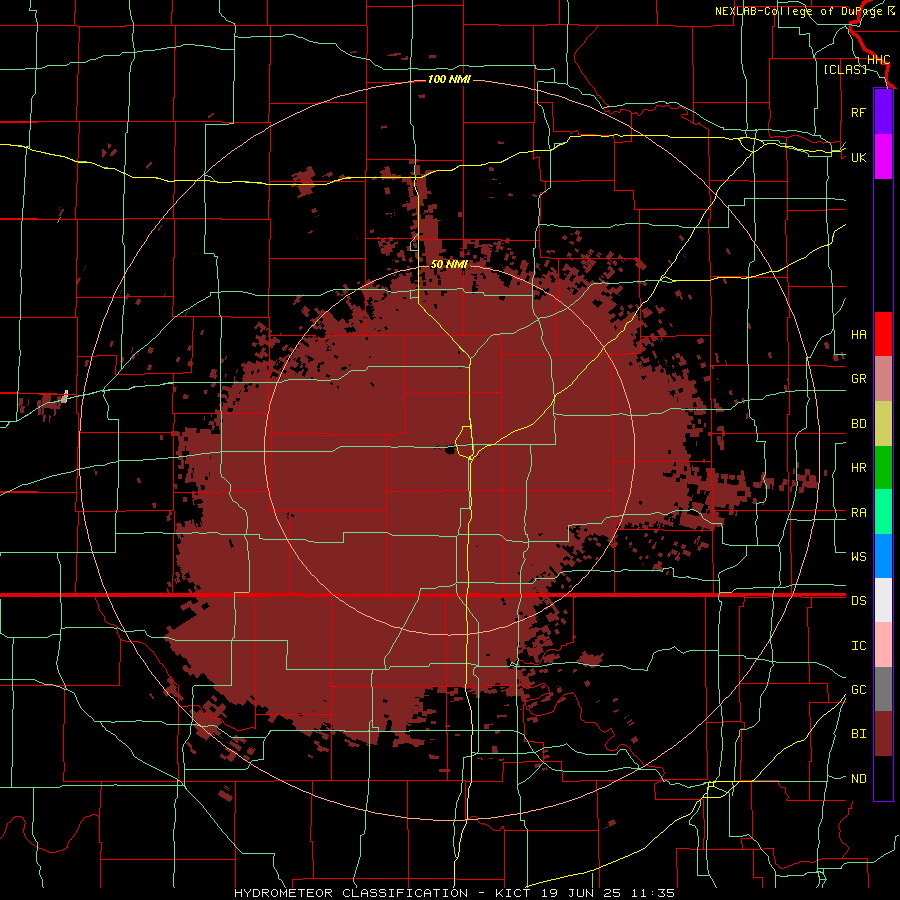900x900 pixels.
Task: Click the RA legend label text
Action: click(859, 513)
